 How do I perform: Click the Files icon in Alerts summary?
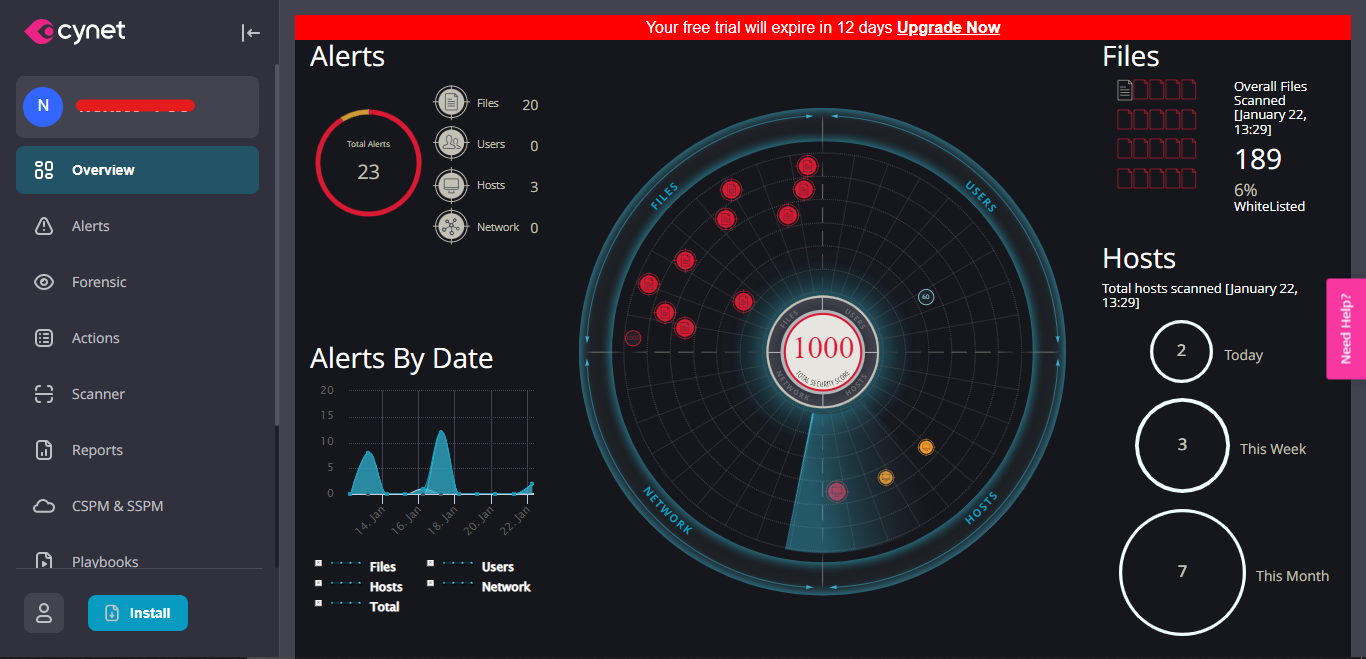point(451,101)
